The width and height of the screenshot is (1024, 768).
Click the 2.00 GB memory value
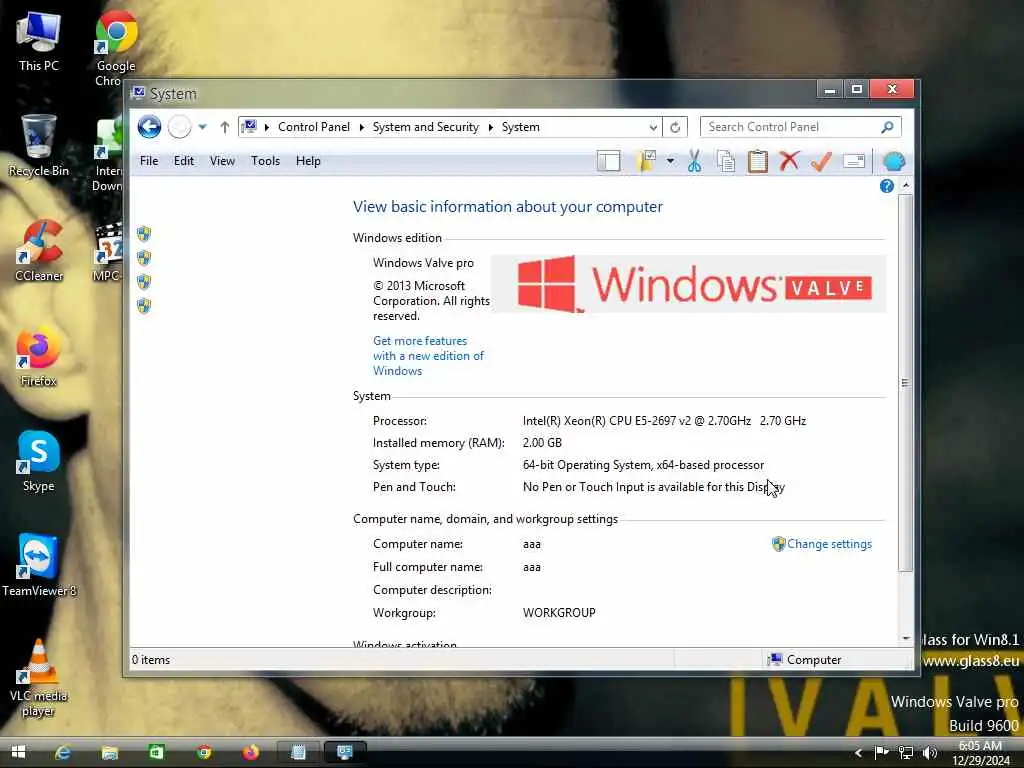[x=542, y=443]
